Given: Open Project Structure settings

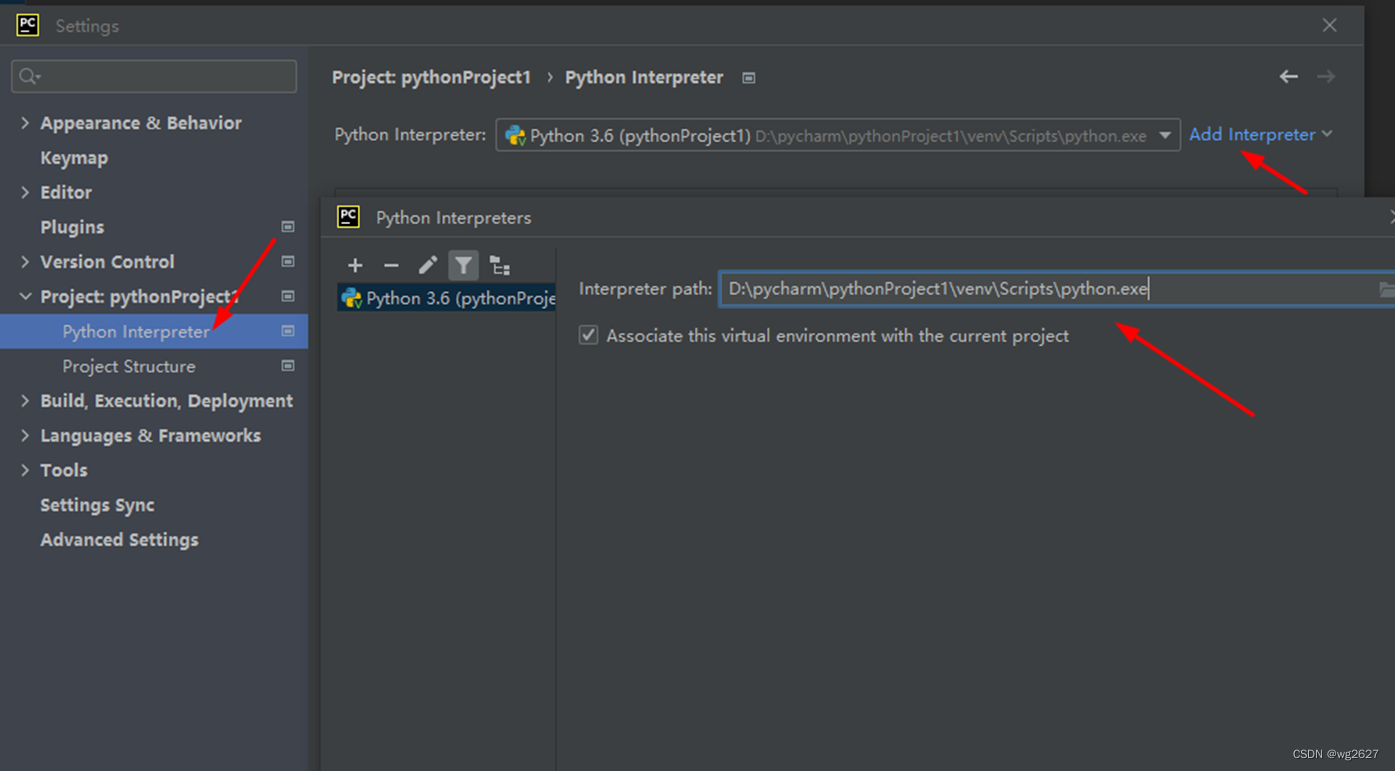Looking at the screenshot, I should tap(129, 366).
